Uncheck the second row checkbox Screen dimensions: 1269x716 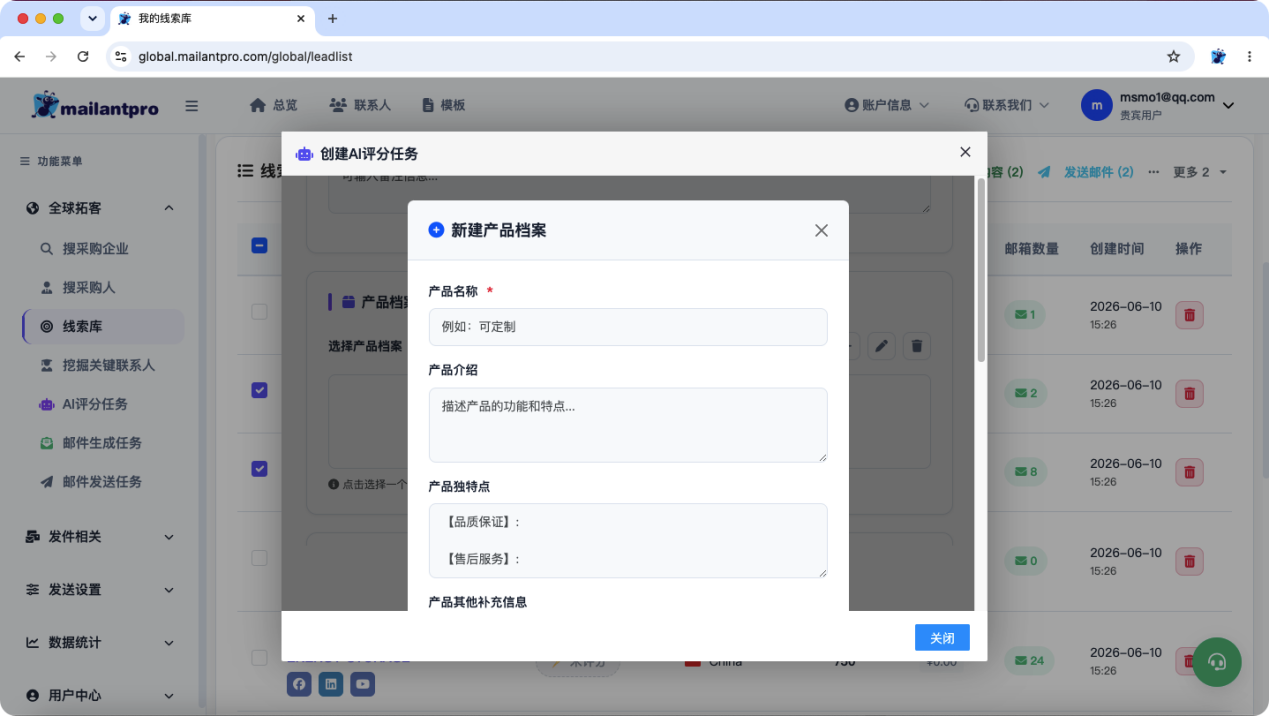pyautogui.click(x=259, y=390)
